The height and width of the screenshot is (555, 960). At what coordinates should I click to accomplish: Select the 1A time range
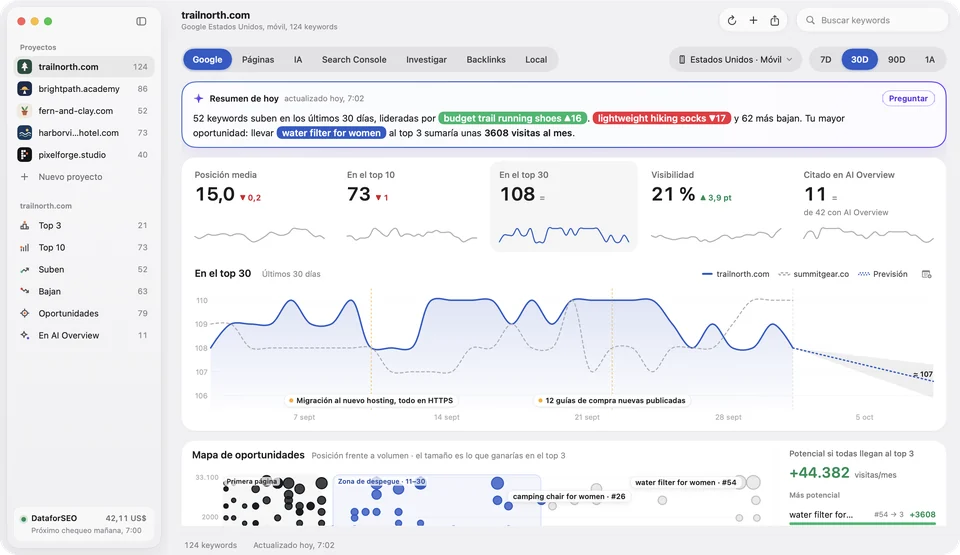point(929,59)
